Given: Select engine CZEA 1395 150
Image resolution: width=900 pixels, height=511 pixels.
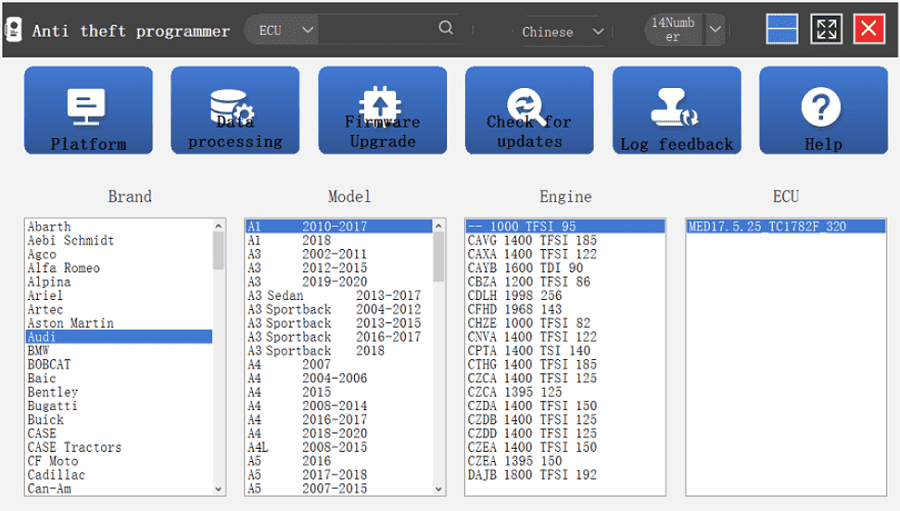Looking at the screenshot, I should coord(565,461).
